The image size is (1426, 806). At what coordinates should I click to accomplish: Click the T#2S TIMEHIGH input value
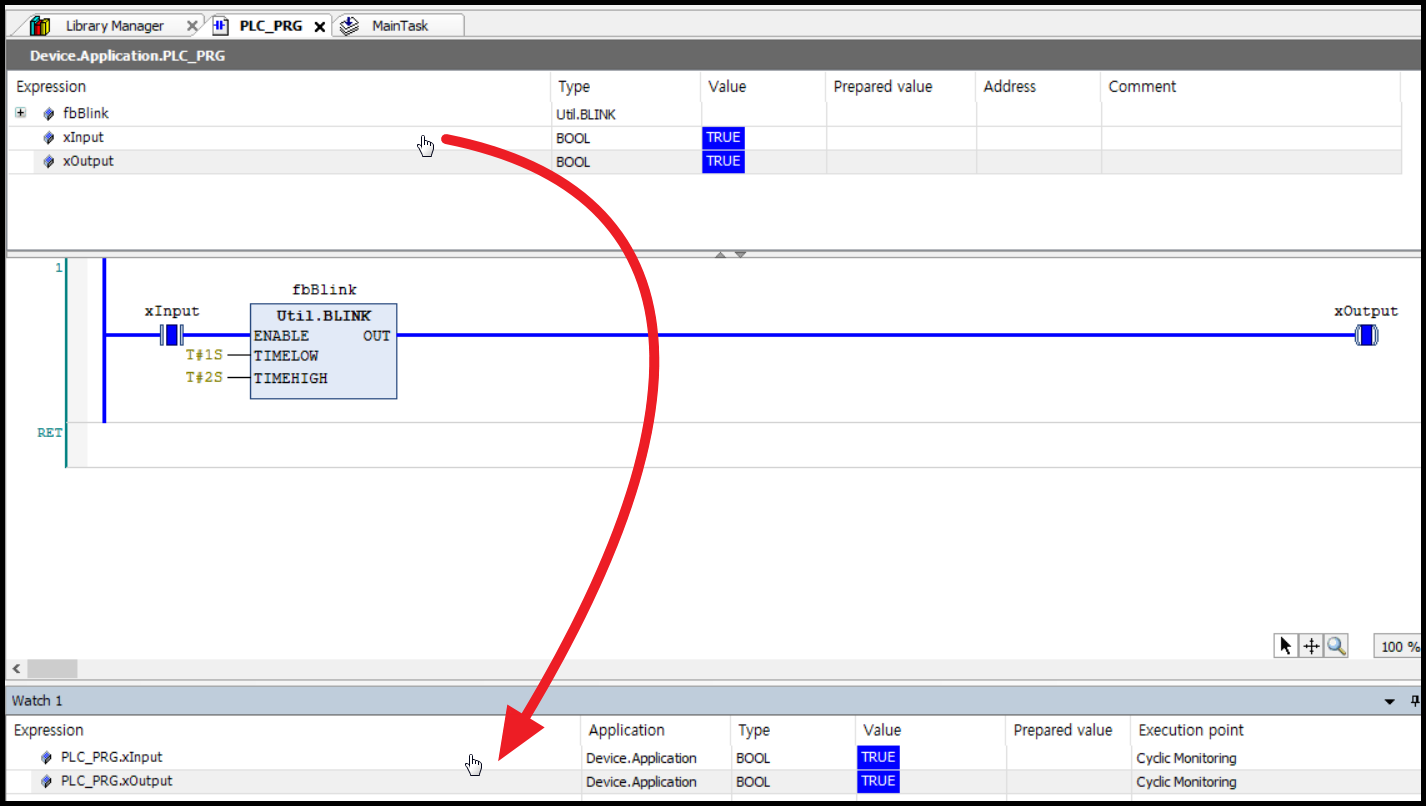pyautogui.click(x=204, y=378)
